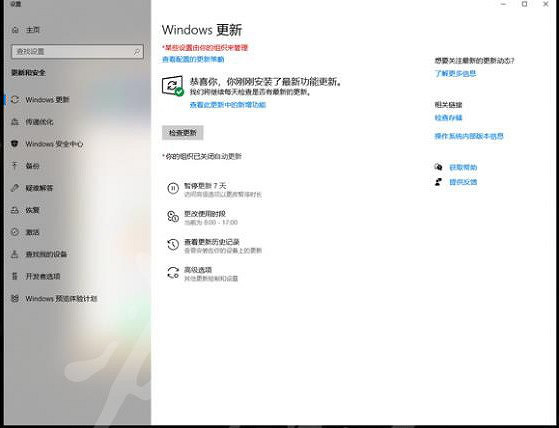The height and width of the screenshot is (428, 559).
Task: Click the search magnifier icon in 查找设置
Action: (x=137, y=52)
